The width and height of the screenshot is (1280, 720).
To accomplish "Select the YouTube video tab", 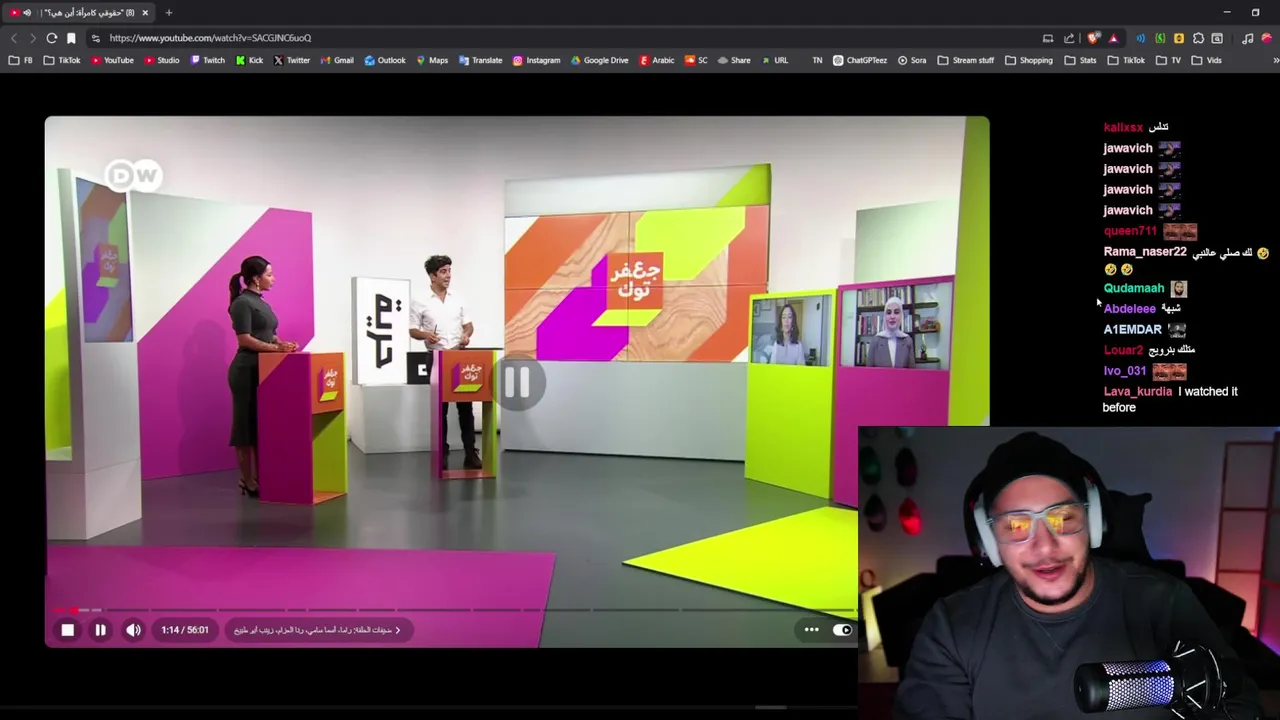I will [79, 13].
